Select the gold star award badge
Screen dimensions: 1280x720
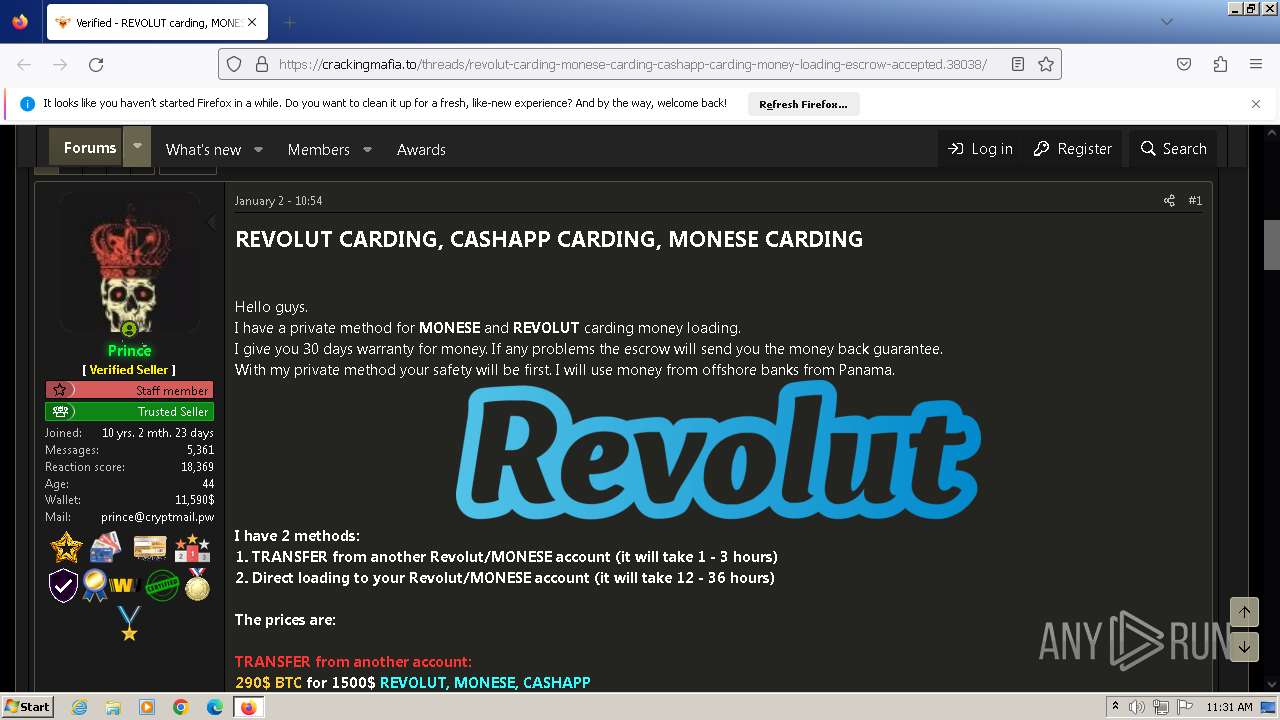point(66,547)
